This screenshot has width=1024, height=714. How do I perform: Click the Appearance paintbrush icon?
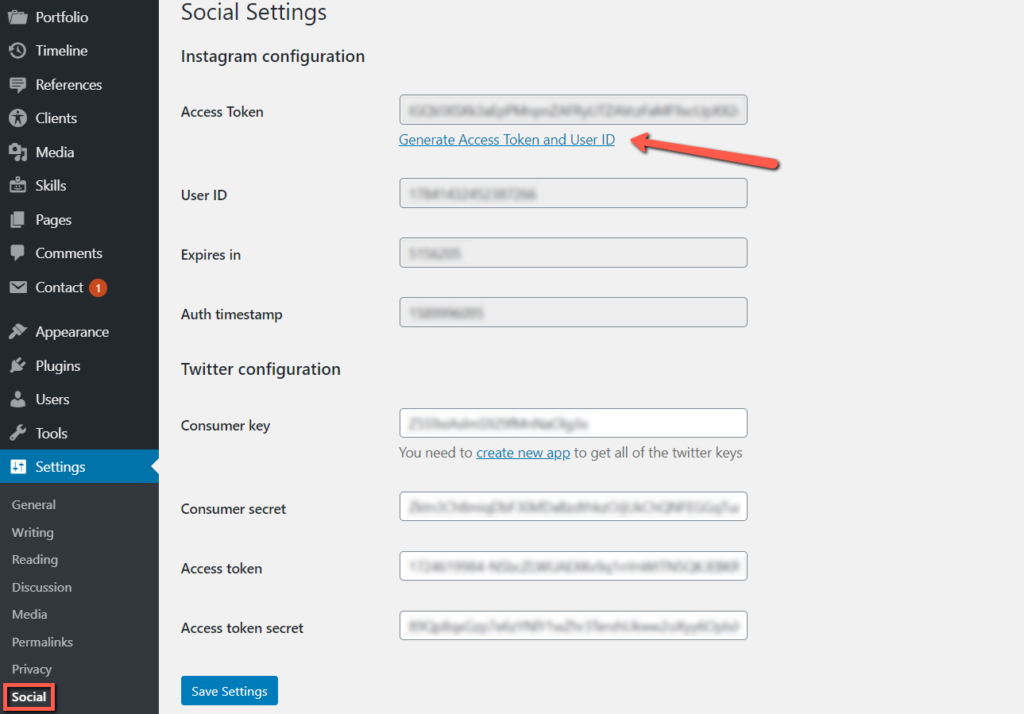coord(18,332)
